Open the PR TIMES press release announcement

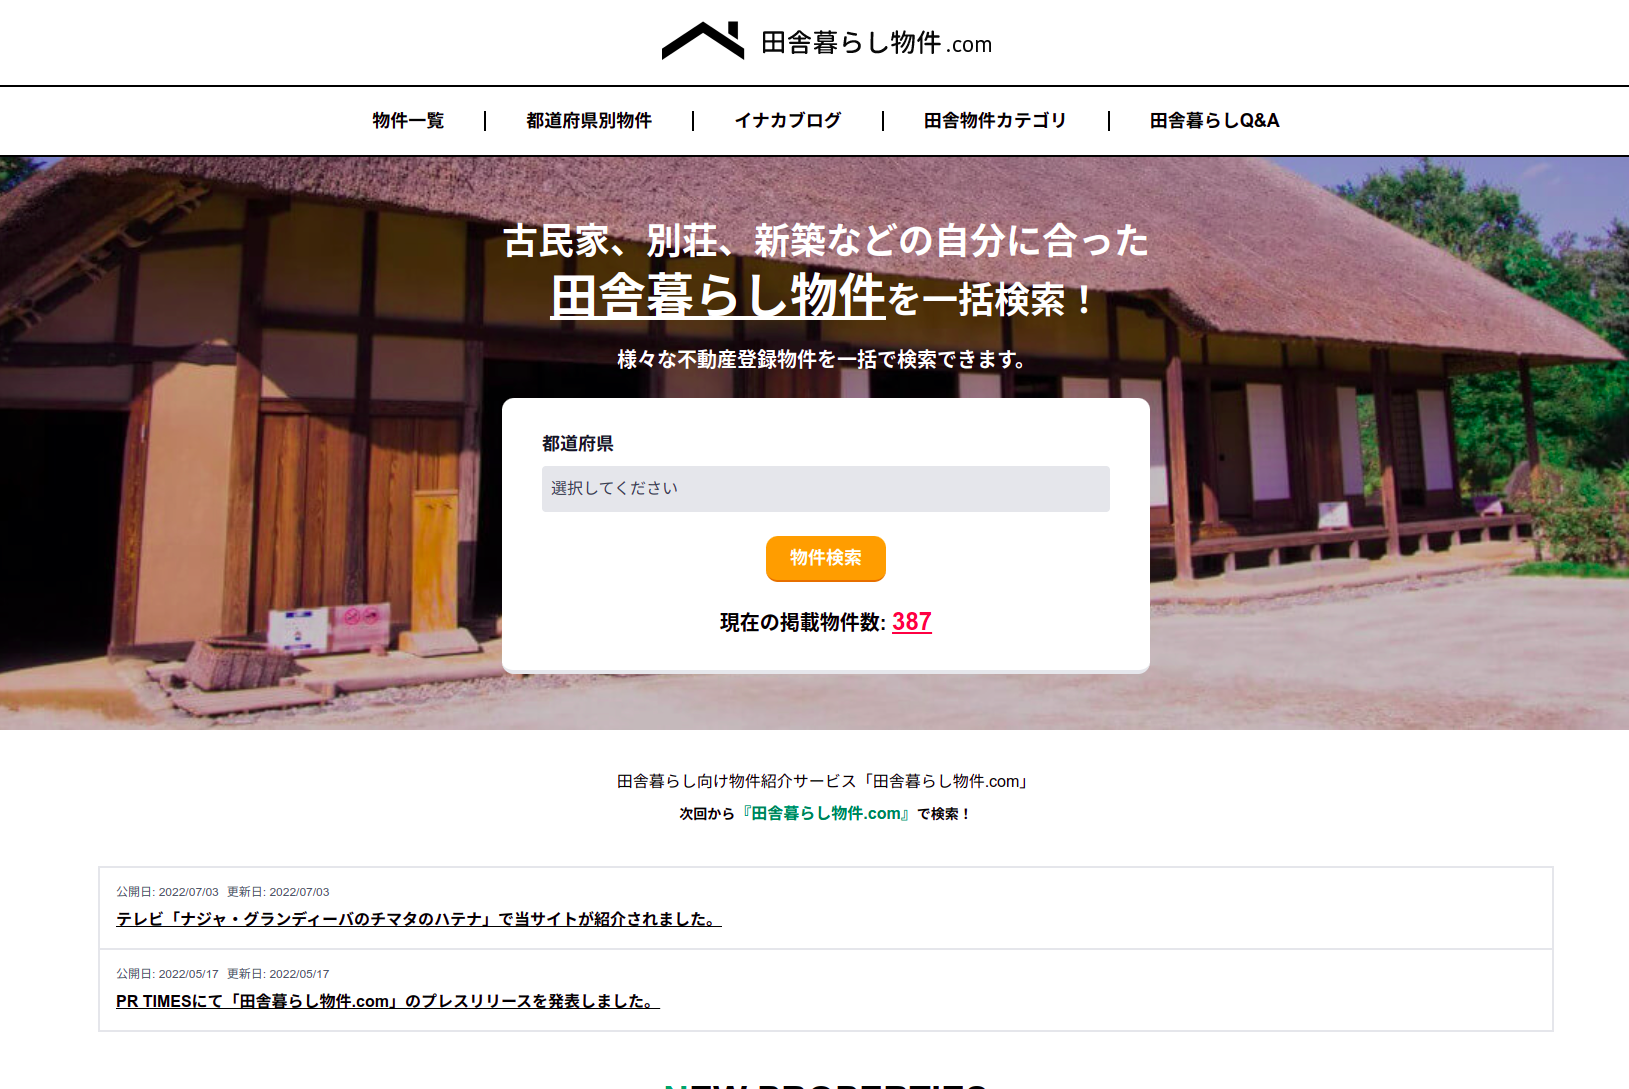(386, 1000)
